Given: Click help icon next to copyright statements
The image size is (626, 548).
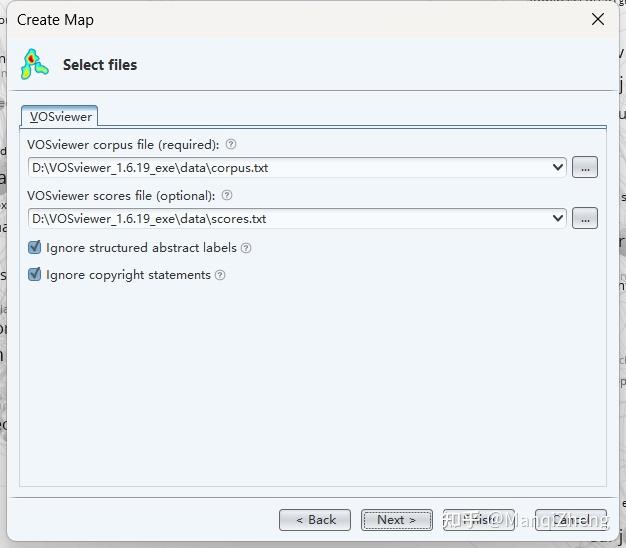Looking at the screenshot, I should (x=220, y=275).
